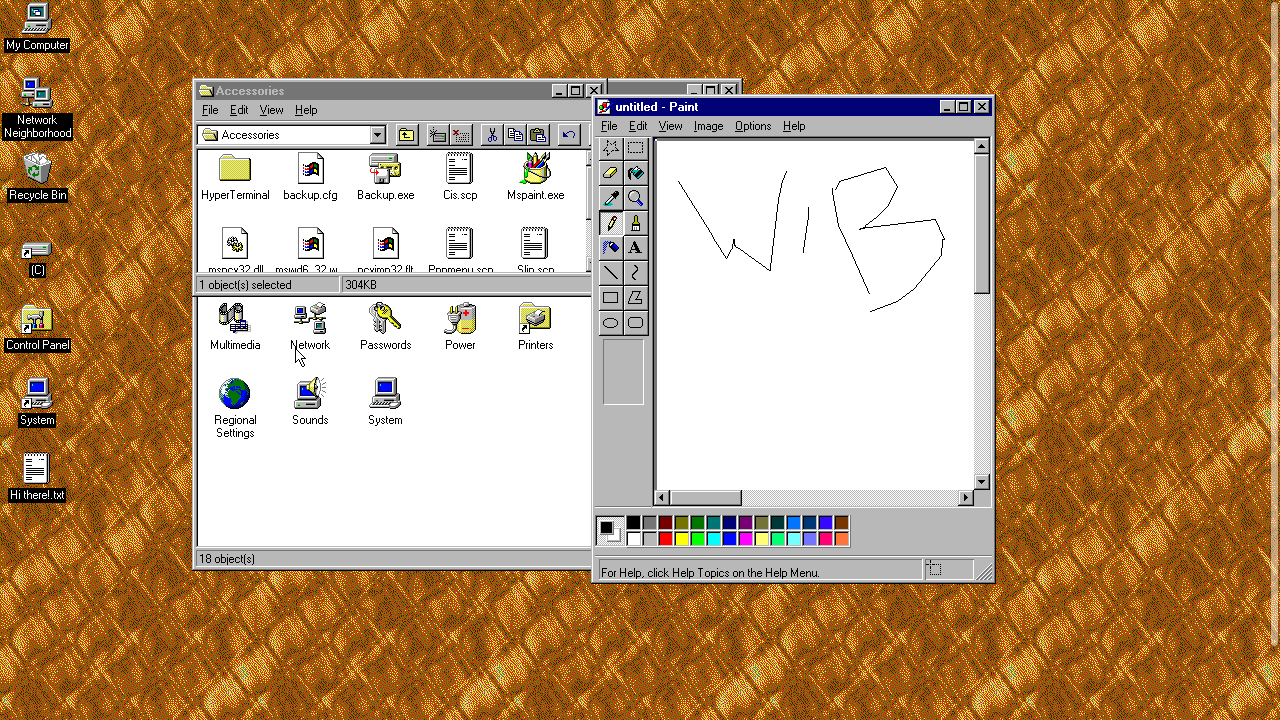Viewport: 1280px width, 720px height.
Task: Select the Text tool marked A
Action: point(635,248)
